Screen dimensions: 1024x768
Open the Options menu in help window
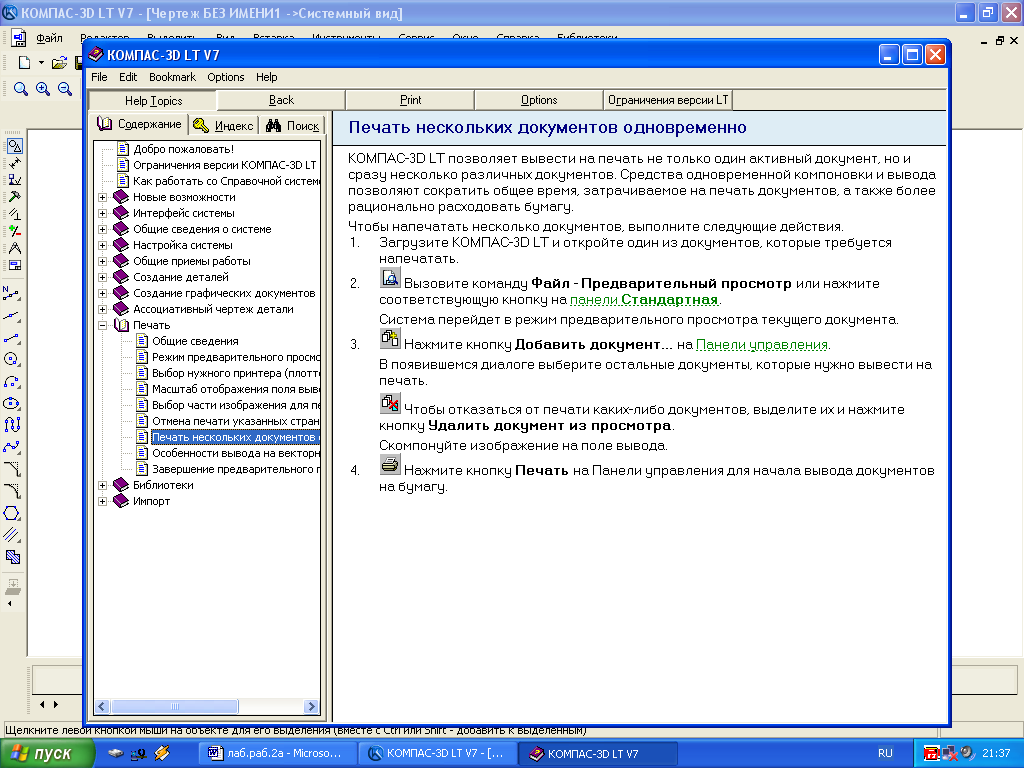(x=225, y=77)
